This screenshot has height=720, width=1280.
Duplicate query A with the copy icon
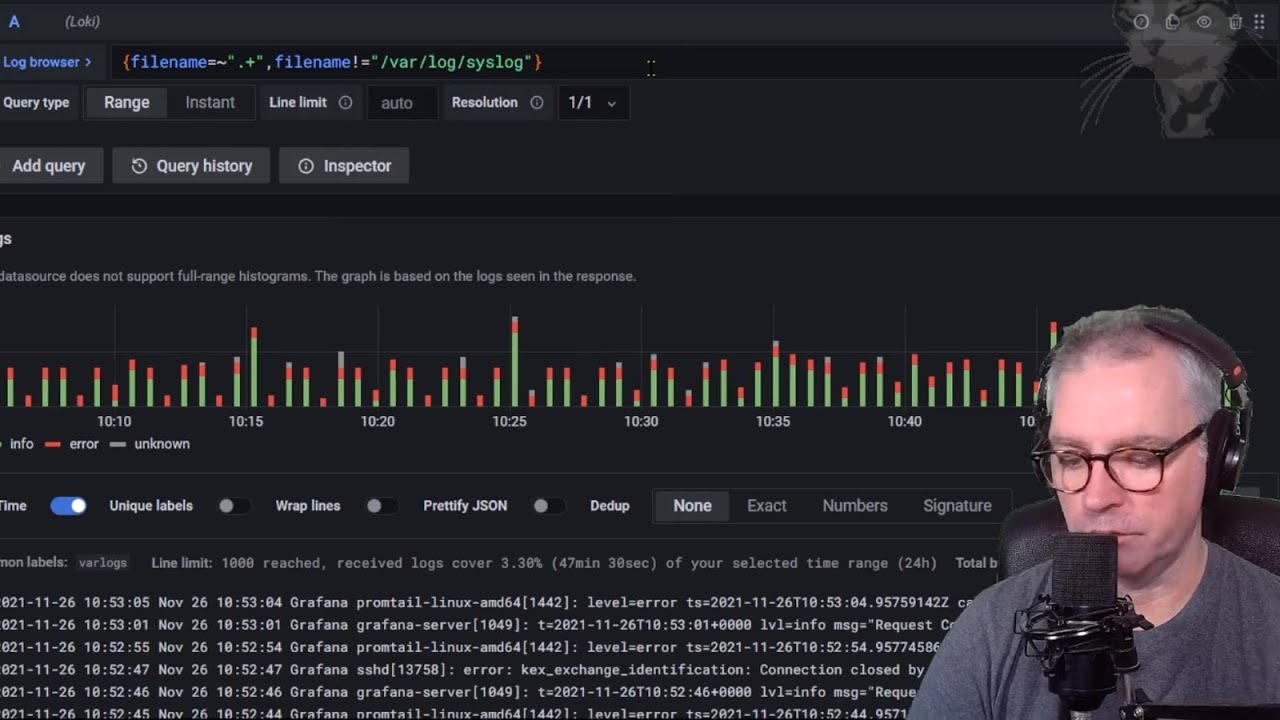tap(1172, 22)
